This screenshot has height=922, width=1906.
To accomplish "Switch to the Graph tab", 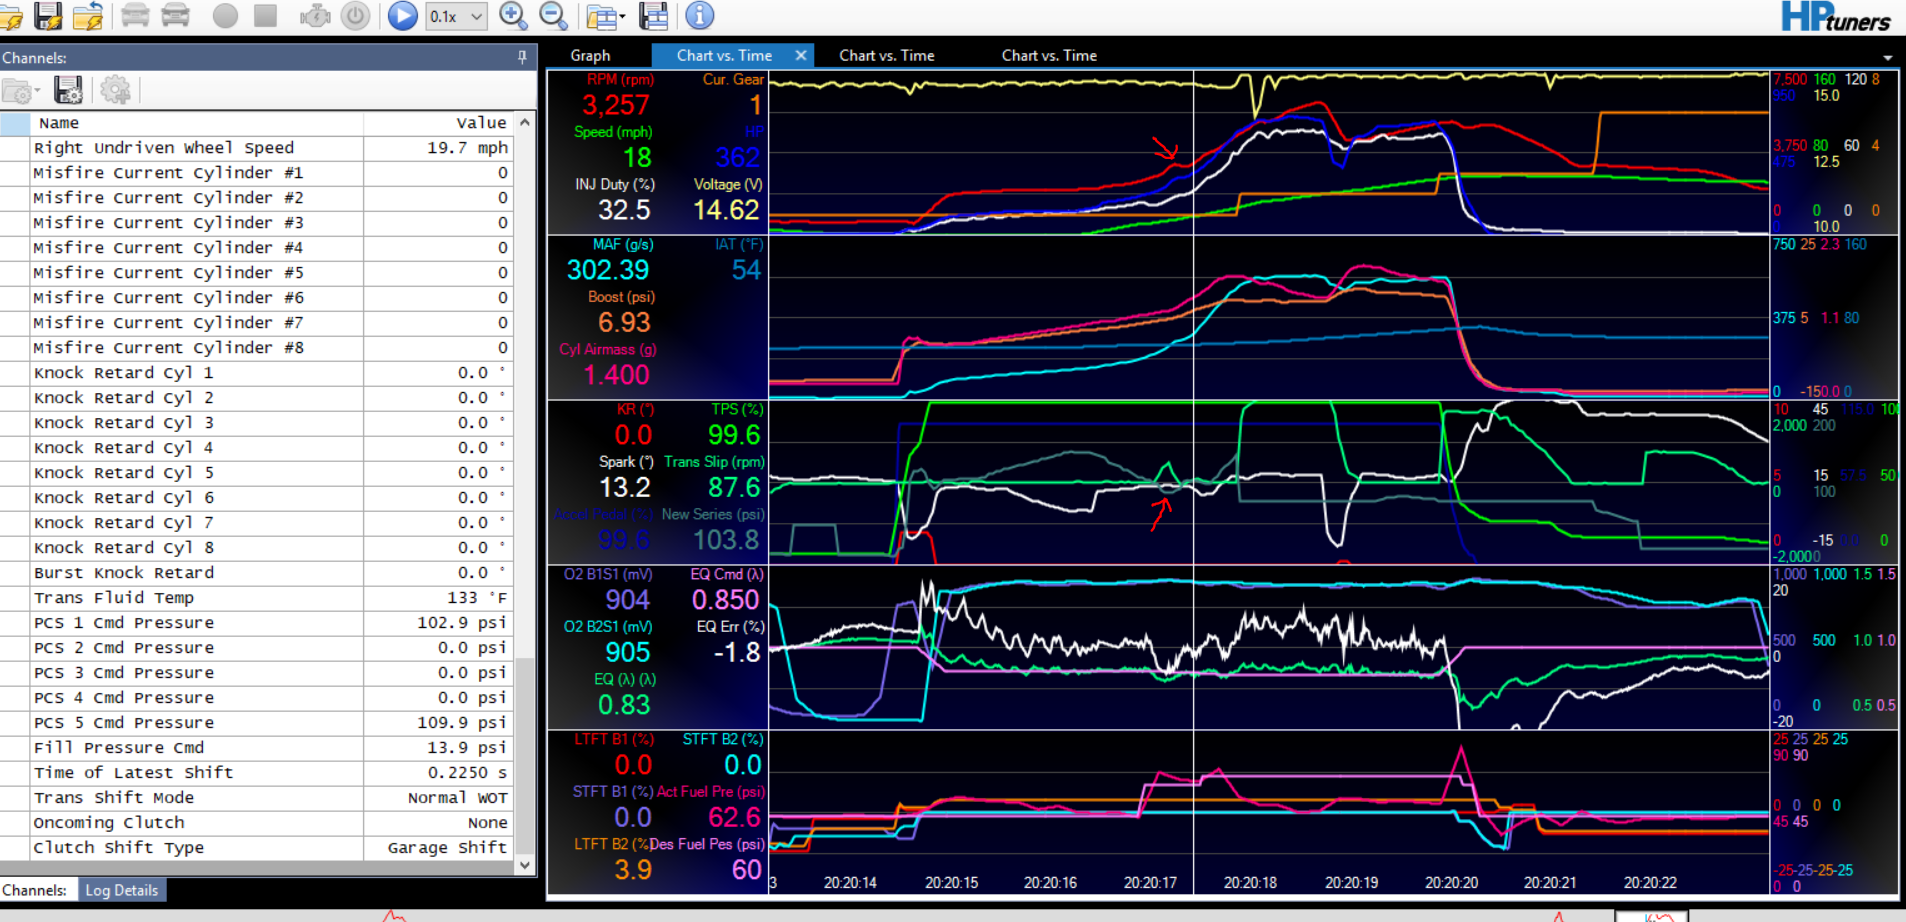I will [x=590, y=56].
